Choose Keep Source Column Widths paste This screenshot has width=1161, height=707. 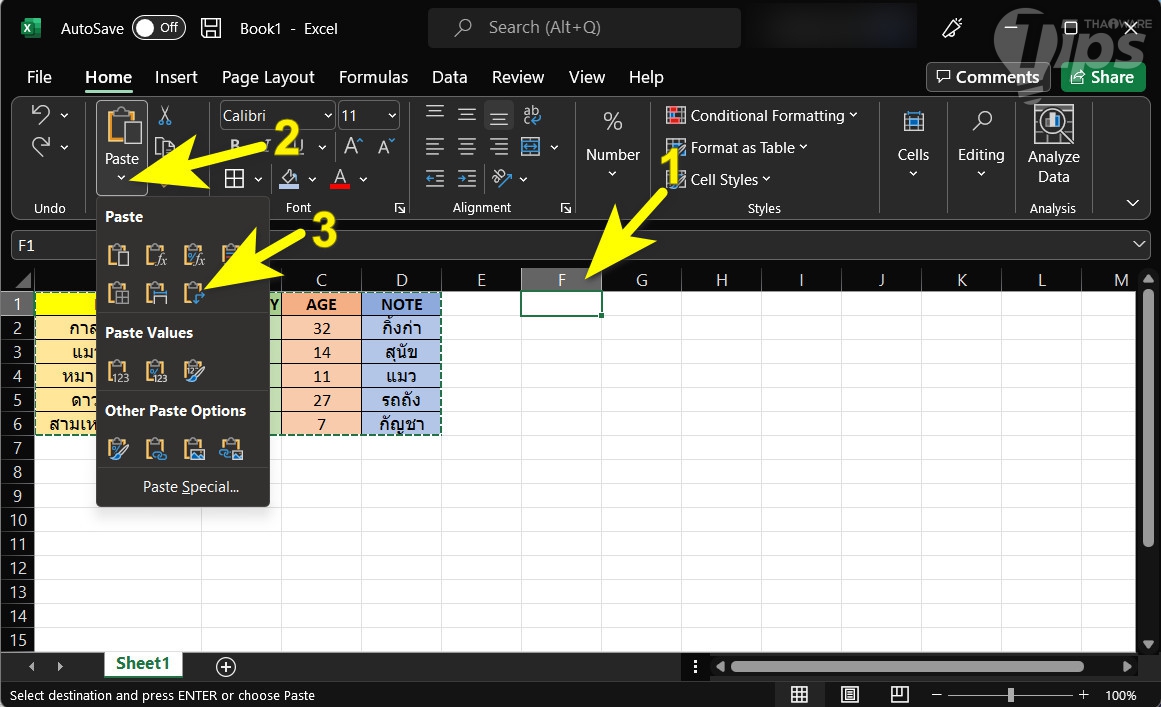pyautogui.click(x=156, y=293)
